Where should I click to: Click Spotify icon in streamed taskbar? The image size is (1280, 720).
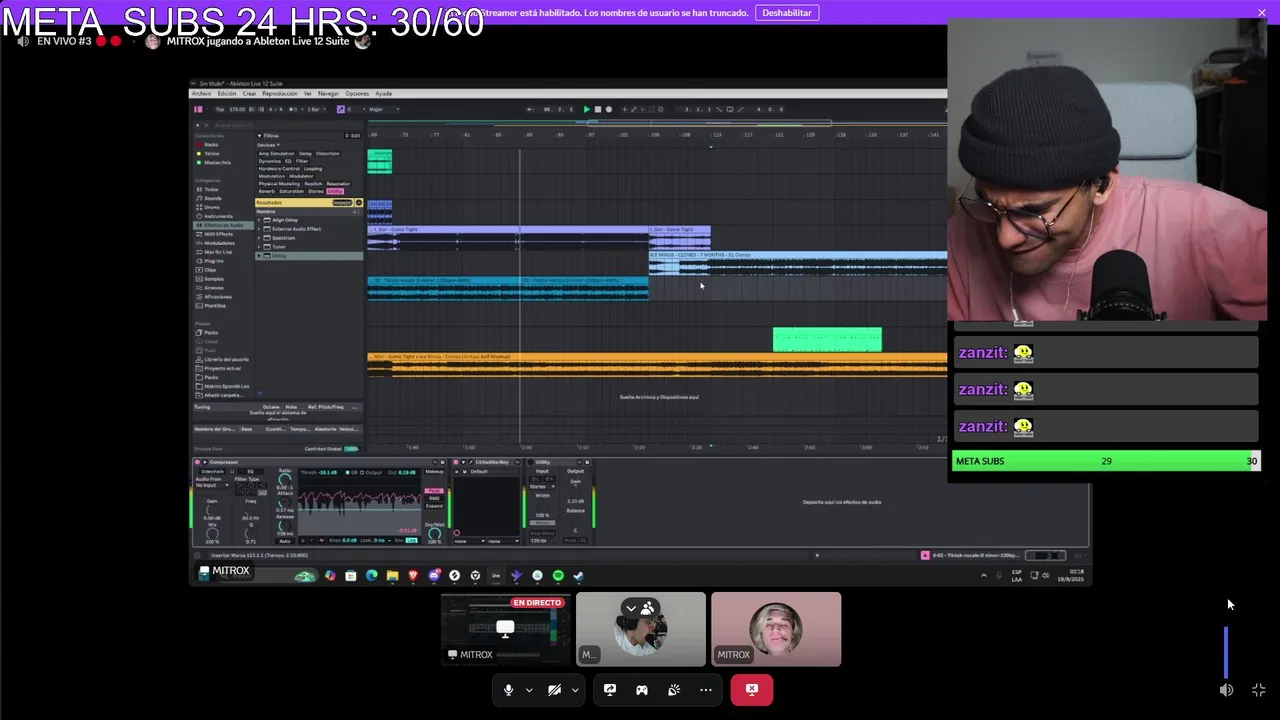[x=558, y=576]
